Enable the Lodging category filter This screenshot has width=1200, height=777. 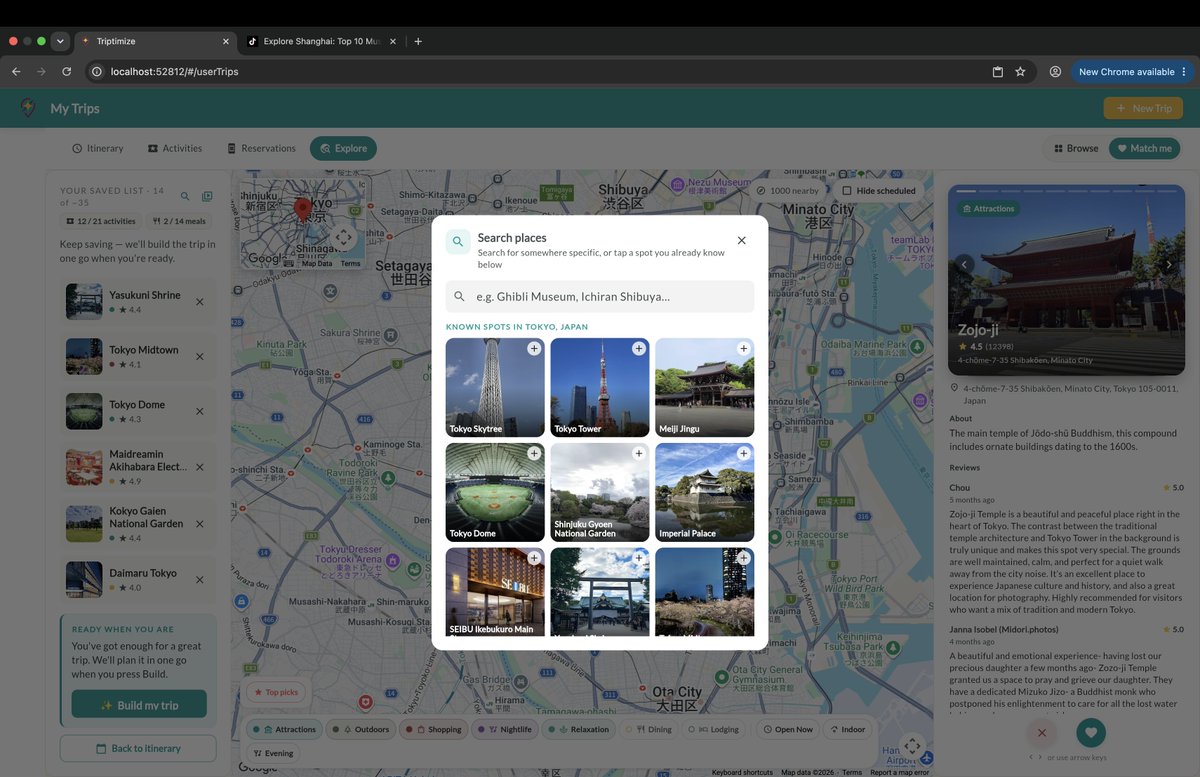(714, 729)
